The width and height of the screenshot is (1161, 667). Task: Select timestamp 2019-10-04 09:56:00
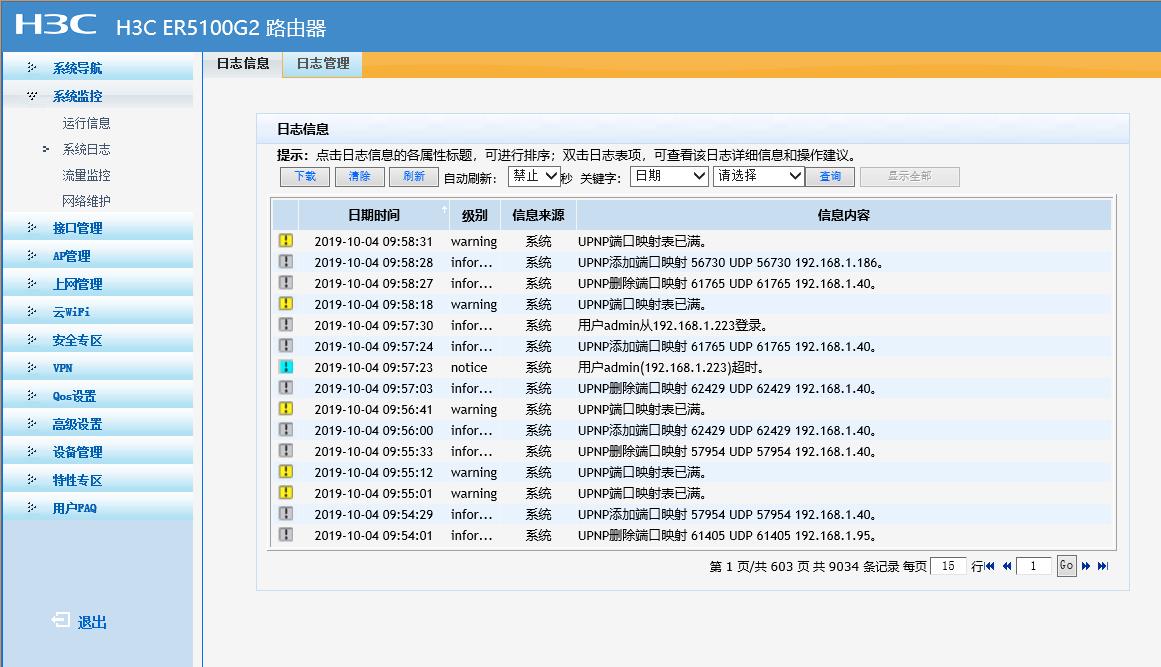point(373,430)
